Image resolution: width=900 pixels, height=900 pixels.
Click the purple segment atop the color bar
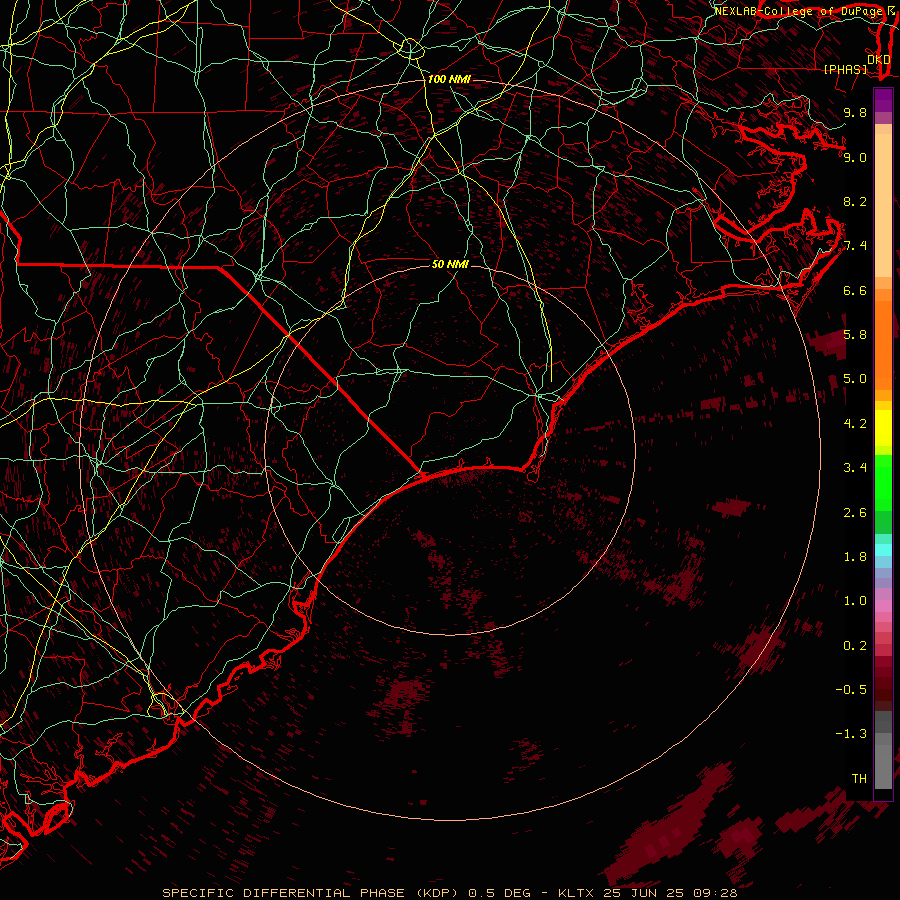(x=883, y=101)
